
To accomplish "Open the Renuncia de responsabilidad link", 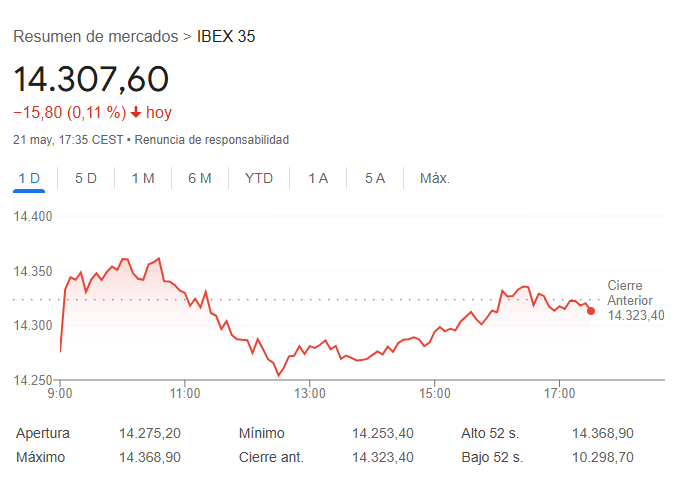I will click(211, 140).
